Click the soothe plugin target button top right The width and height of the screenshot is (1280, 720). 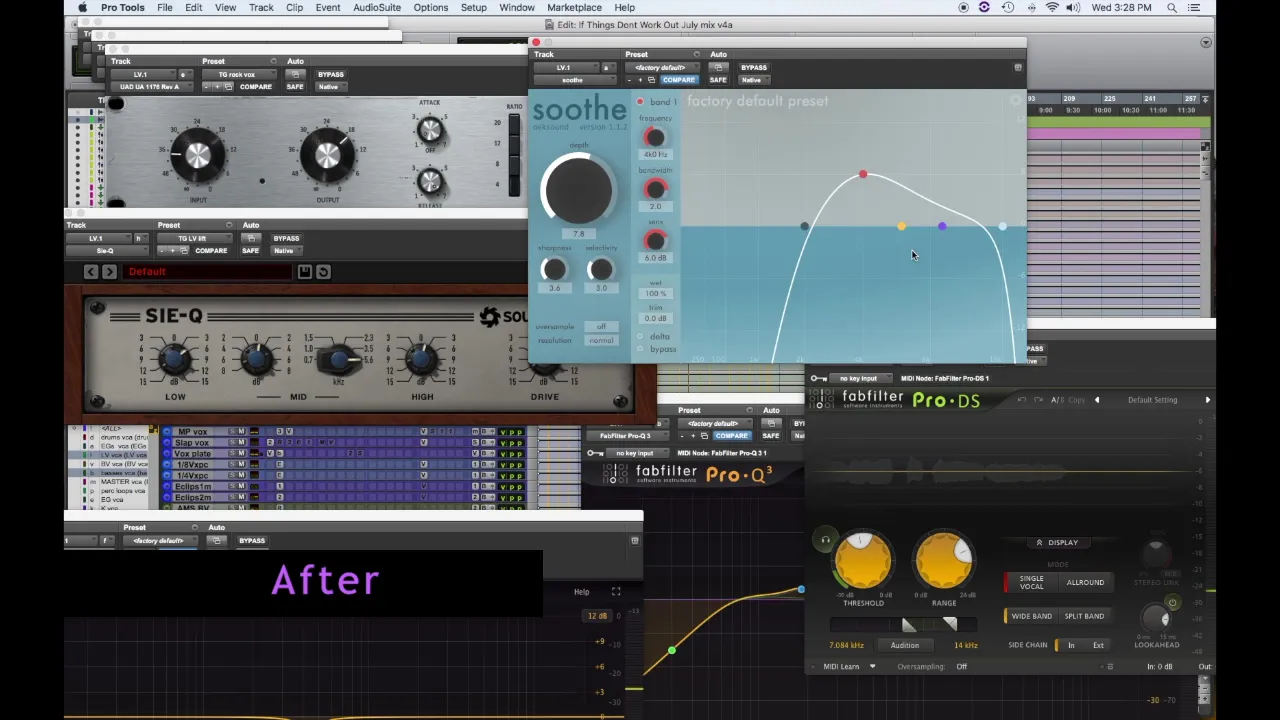(x=1018, y=68)
